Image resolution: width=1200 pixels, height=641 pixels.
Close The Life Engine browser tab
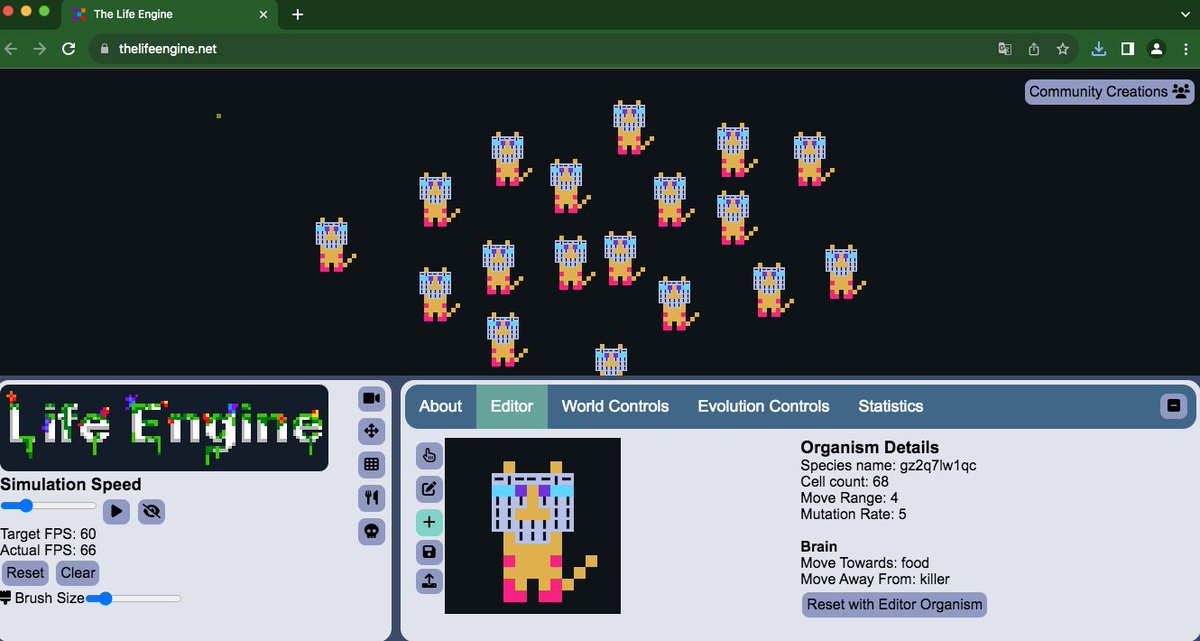click(x=263, y=14)
